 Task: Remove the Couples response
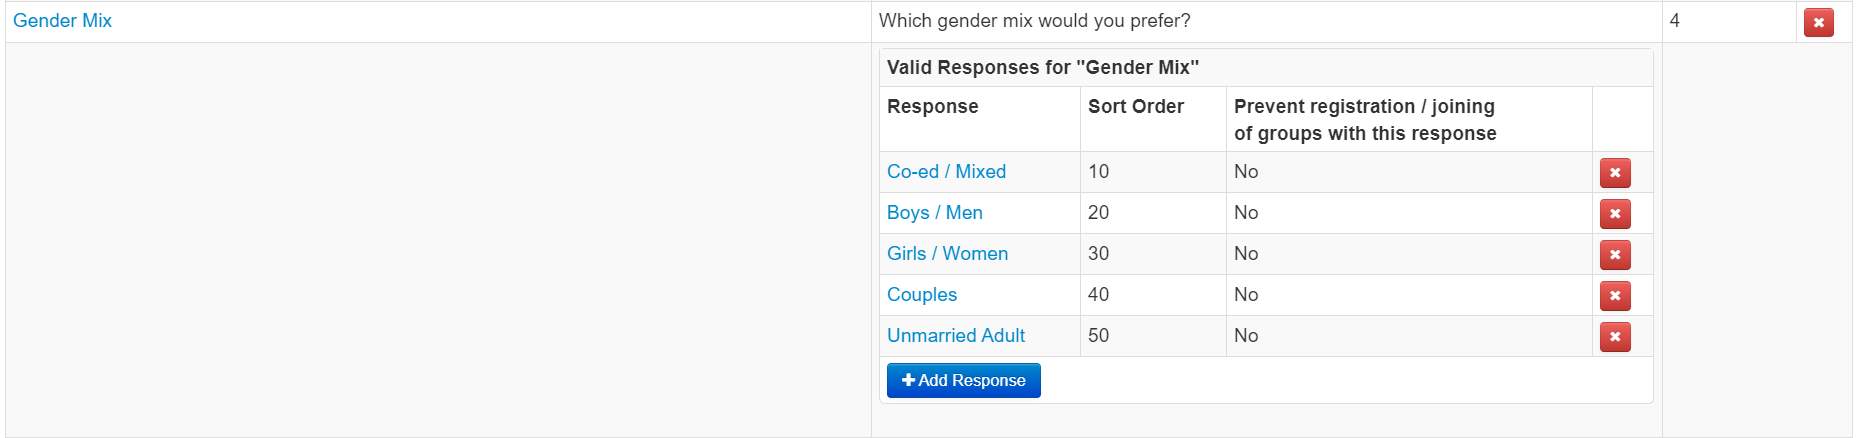(1615, 296)
